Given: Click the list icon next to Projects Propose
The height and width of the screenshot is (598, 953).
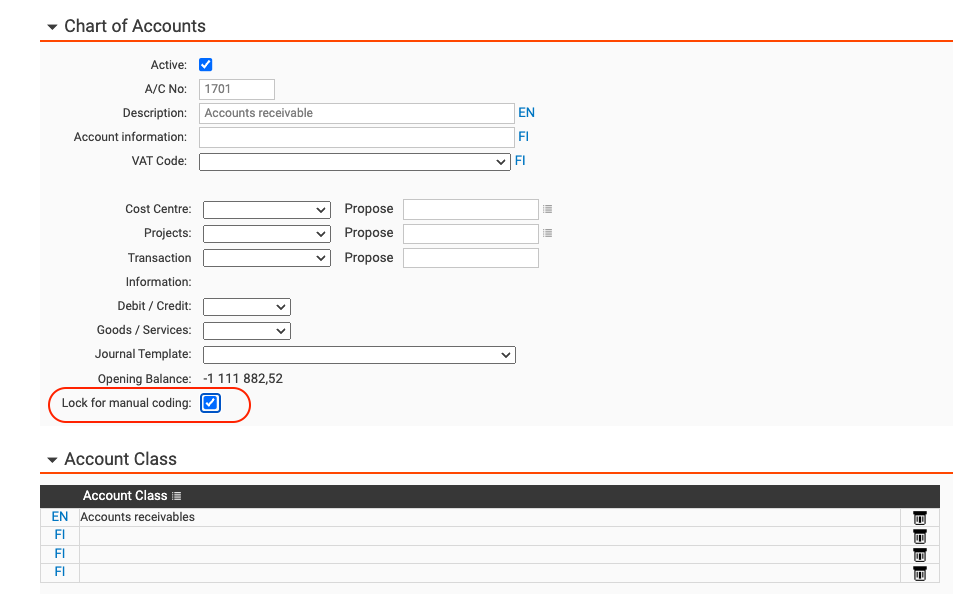Looking at the screenshot, I should click(547, 234).
